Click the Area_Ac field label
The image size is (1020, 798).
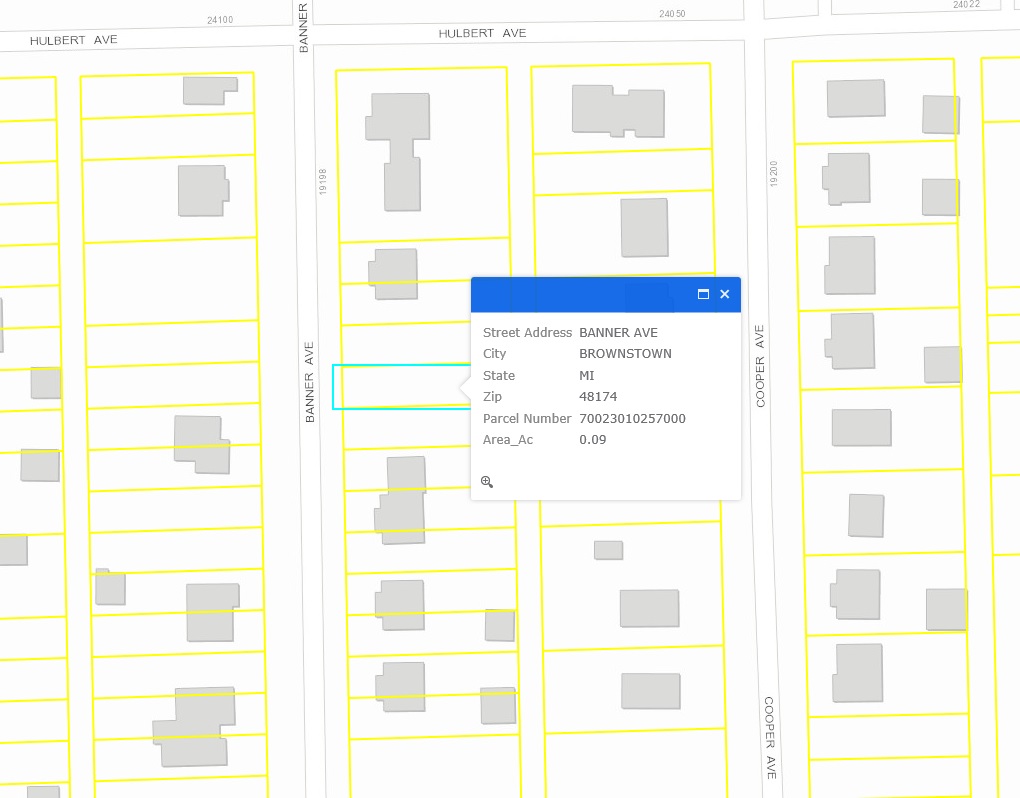pyautogui.click(x=507, y=440)
